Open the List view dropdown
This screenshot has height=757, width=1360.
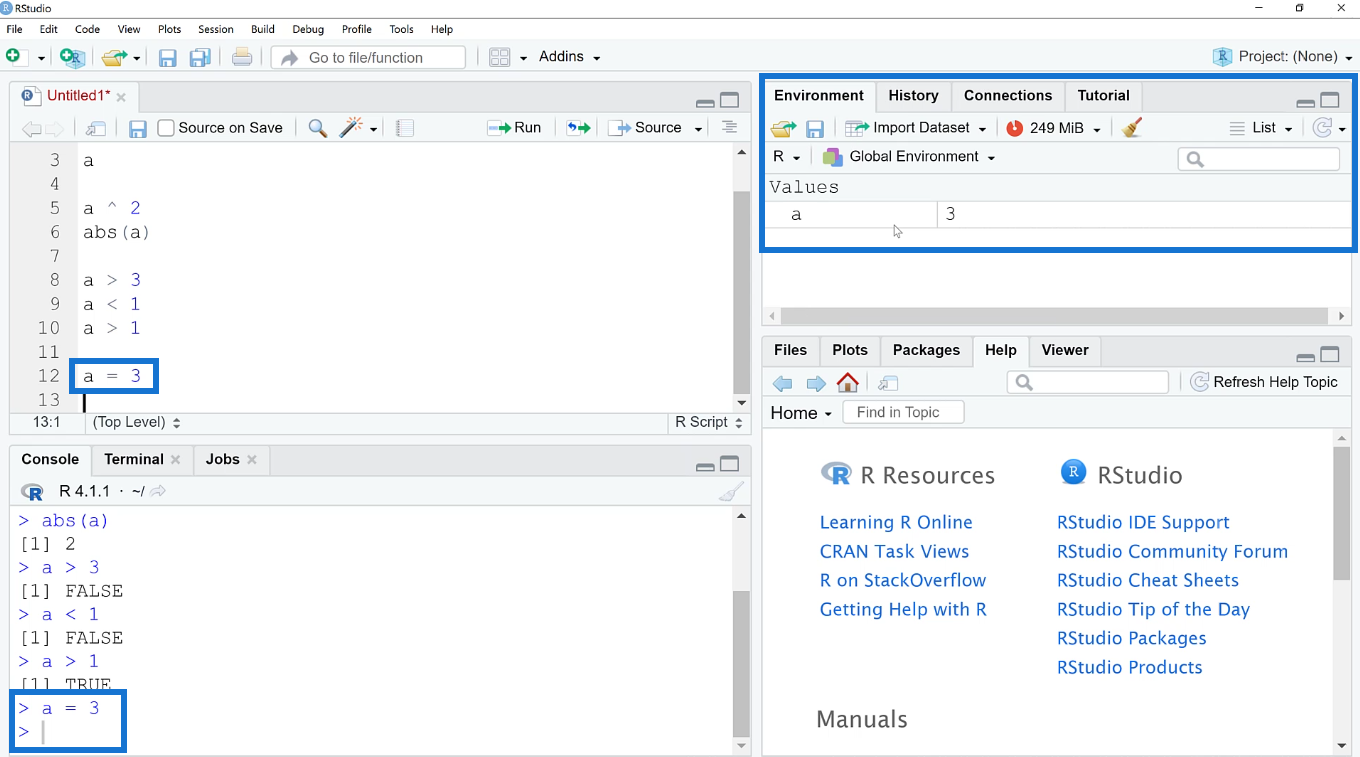tap(1262, 128)
